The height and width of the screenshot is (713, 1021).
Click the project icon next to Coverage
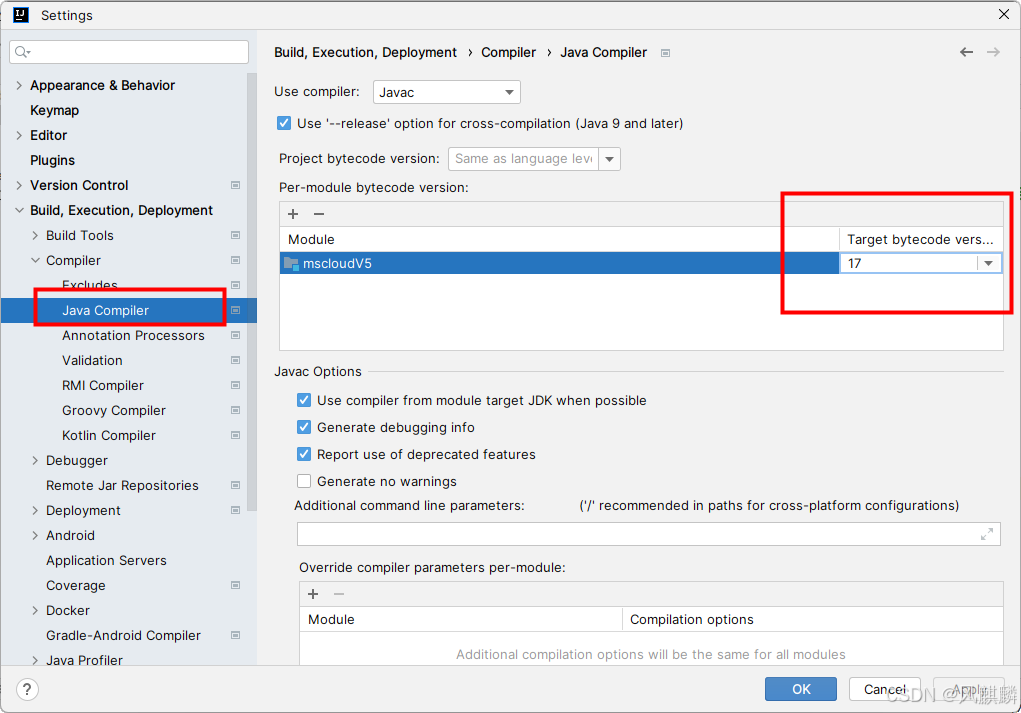pyautogui.click(x=236, y=585)
